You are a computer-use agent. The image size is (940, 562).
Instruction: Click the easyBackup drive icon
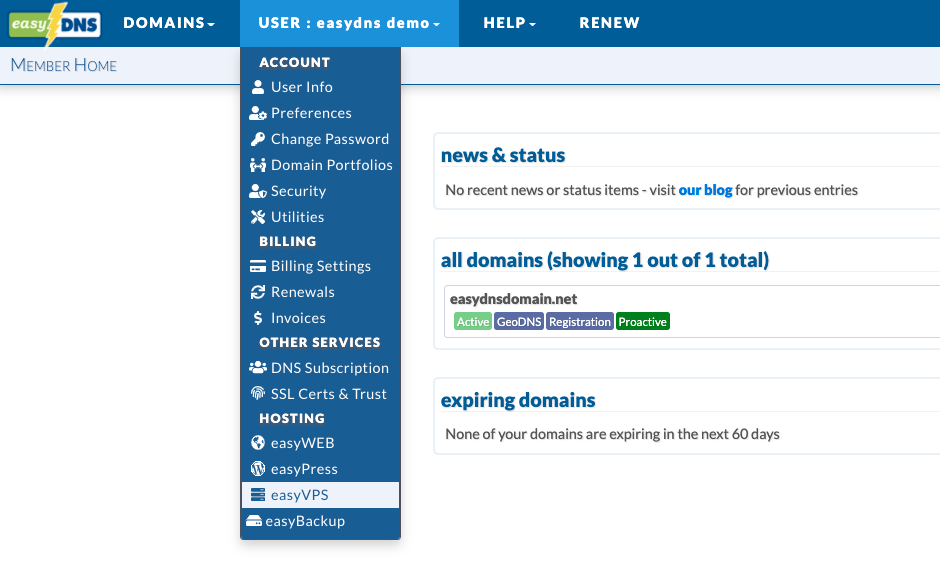pos(254,521)
